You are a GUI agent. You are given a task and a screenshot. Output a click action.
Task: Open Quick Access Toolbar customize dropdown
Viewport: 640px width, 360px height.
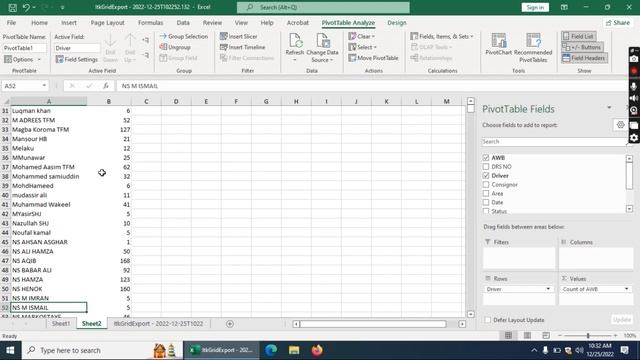tap(62, 7)
